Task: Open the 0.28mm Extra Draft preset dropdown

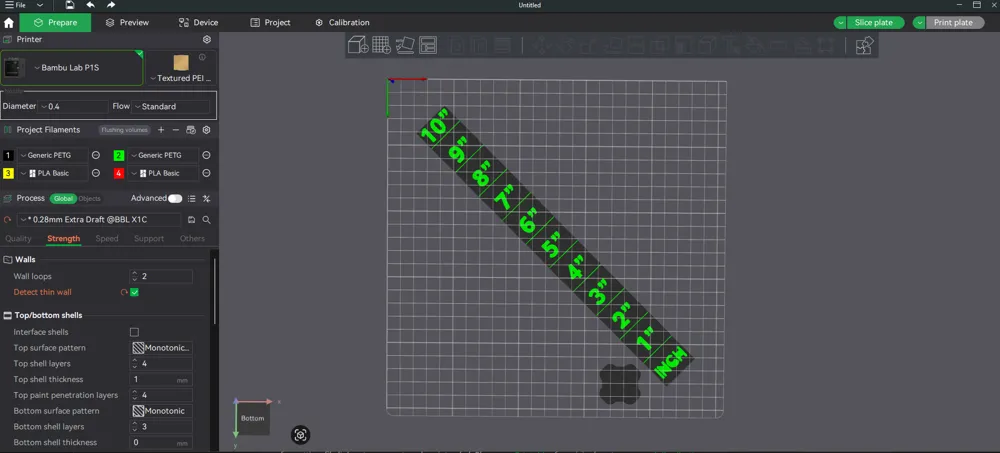Action: (99, 219)
